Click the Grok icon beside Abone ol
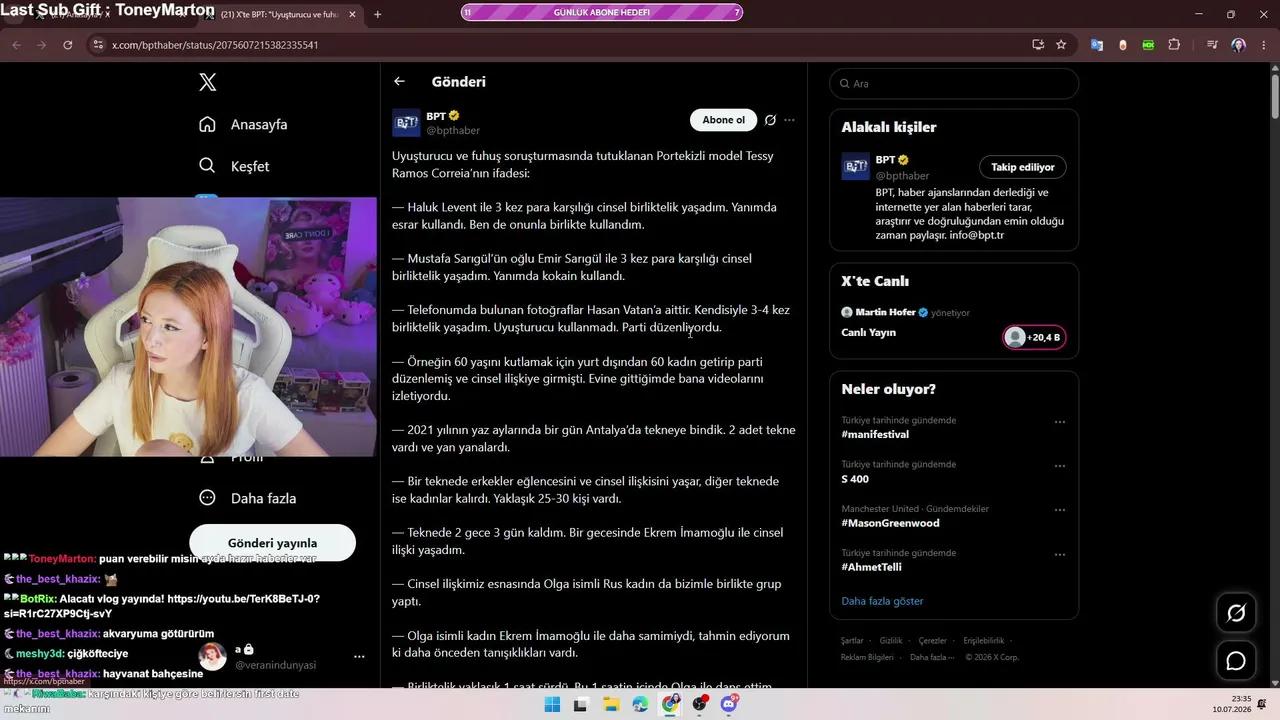Image resolution: width=1280 pixels, height=720 pixels. pos(770,120)
